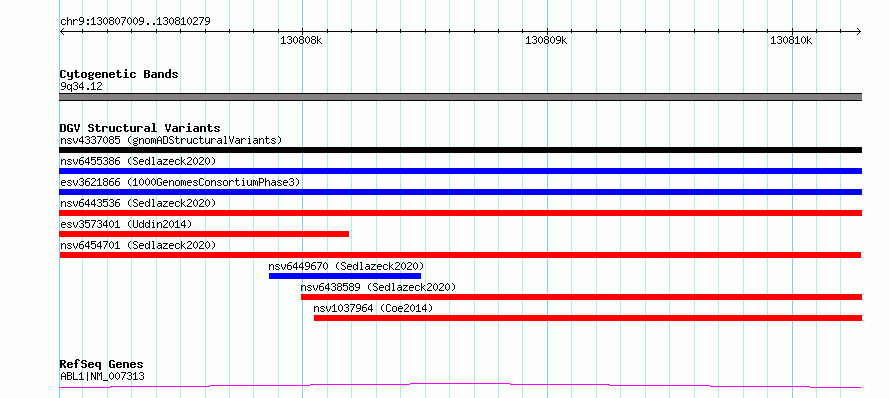The image size is (890, 398).
Task: Select the red nsv6438589 variant bar
Action: click(581, 297)
